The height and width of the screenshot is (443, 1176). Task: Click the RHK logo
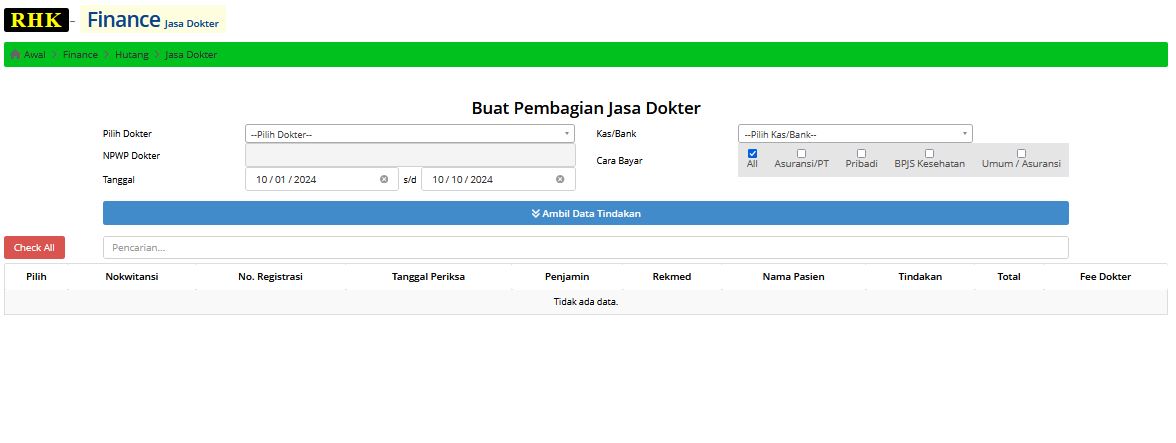36,20
